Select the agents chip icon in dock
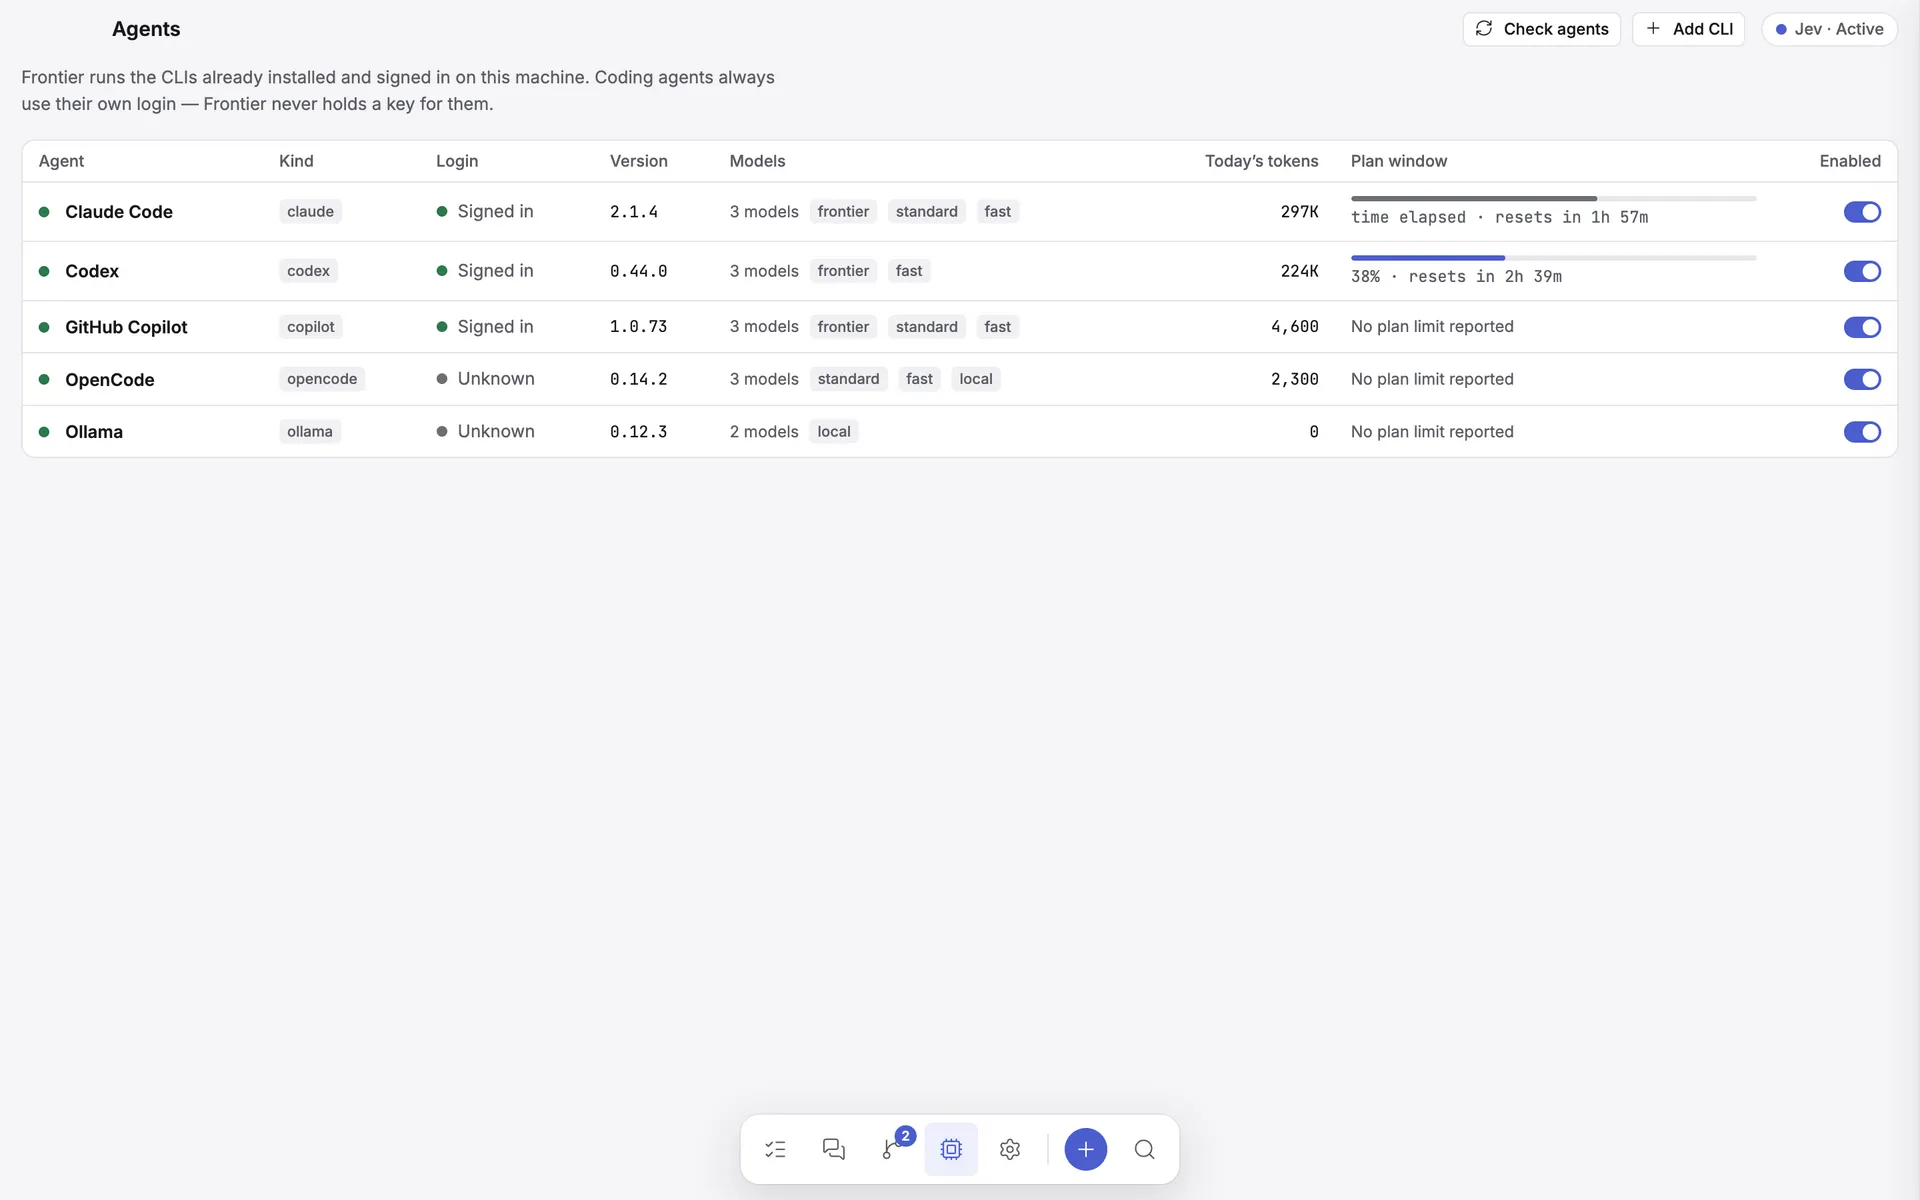This screenshot has width=1920, height=1200. tap(951, 1149)
